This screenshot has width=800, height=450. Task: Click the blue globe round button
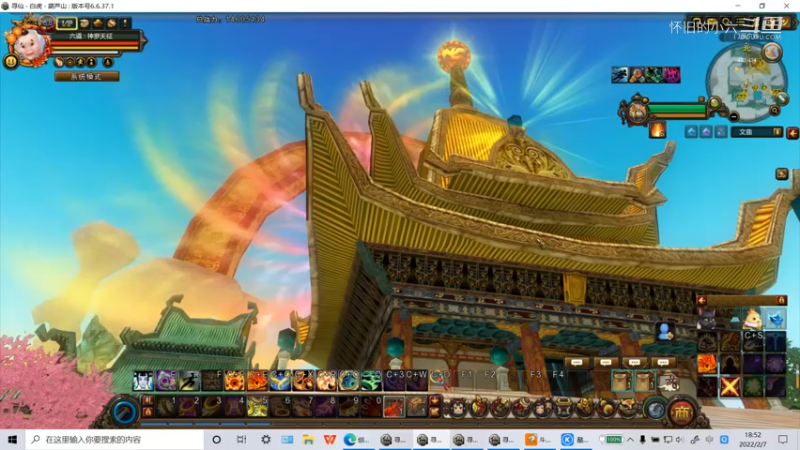(x=655, y=409)
